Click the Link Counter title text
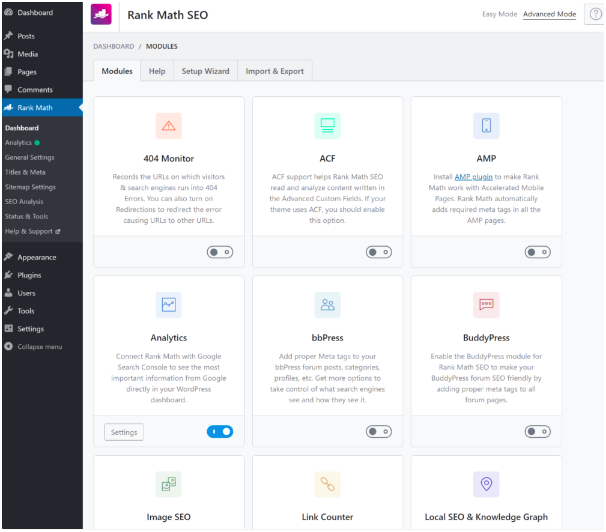Screen dimensions: 606x532 tap(327, 517)
